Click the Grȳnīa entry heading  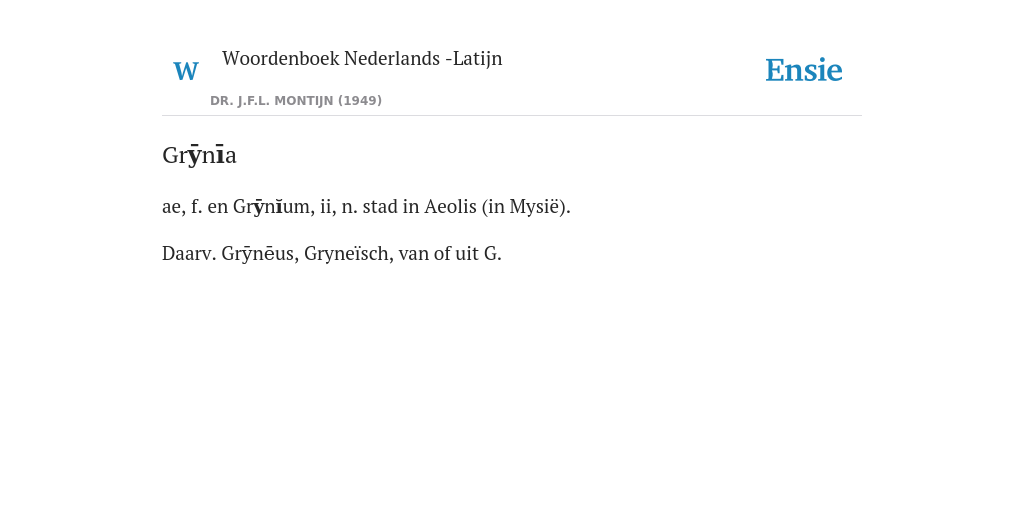(x=199, y=155)
